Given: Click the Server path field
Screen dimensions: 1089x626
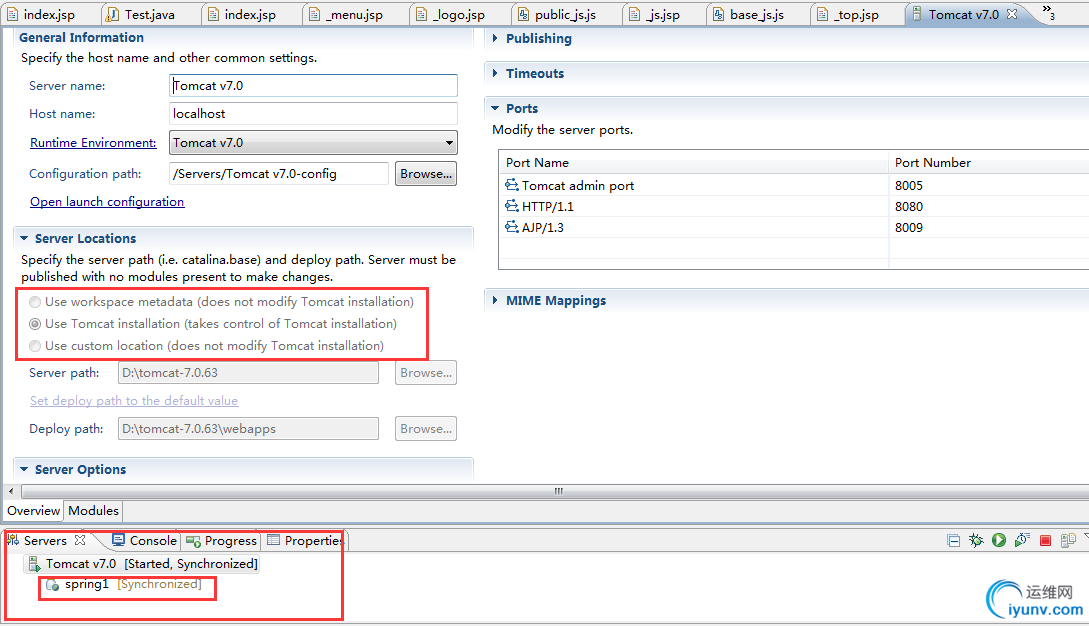Looking at the screenshot, I should [x=249, y=373].
